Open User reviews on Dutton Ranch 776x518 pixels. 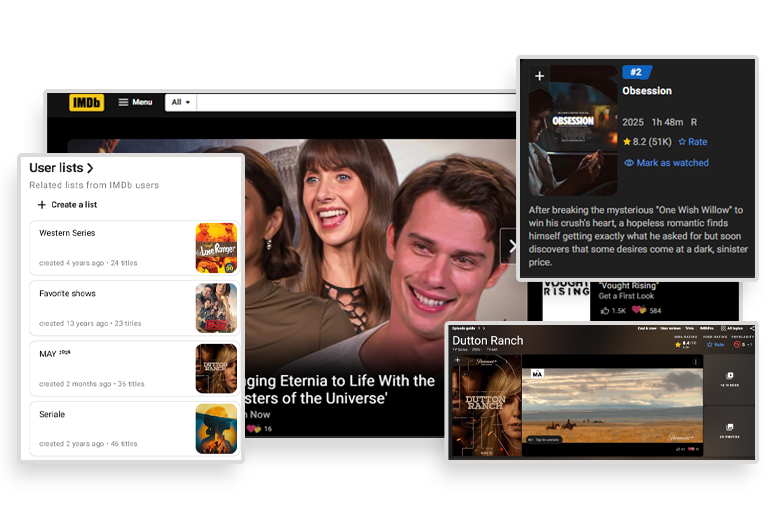pyautogui.click(x=671, y=329)
